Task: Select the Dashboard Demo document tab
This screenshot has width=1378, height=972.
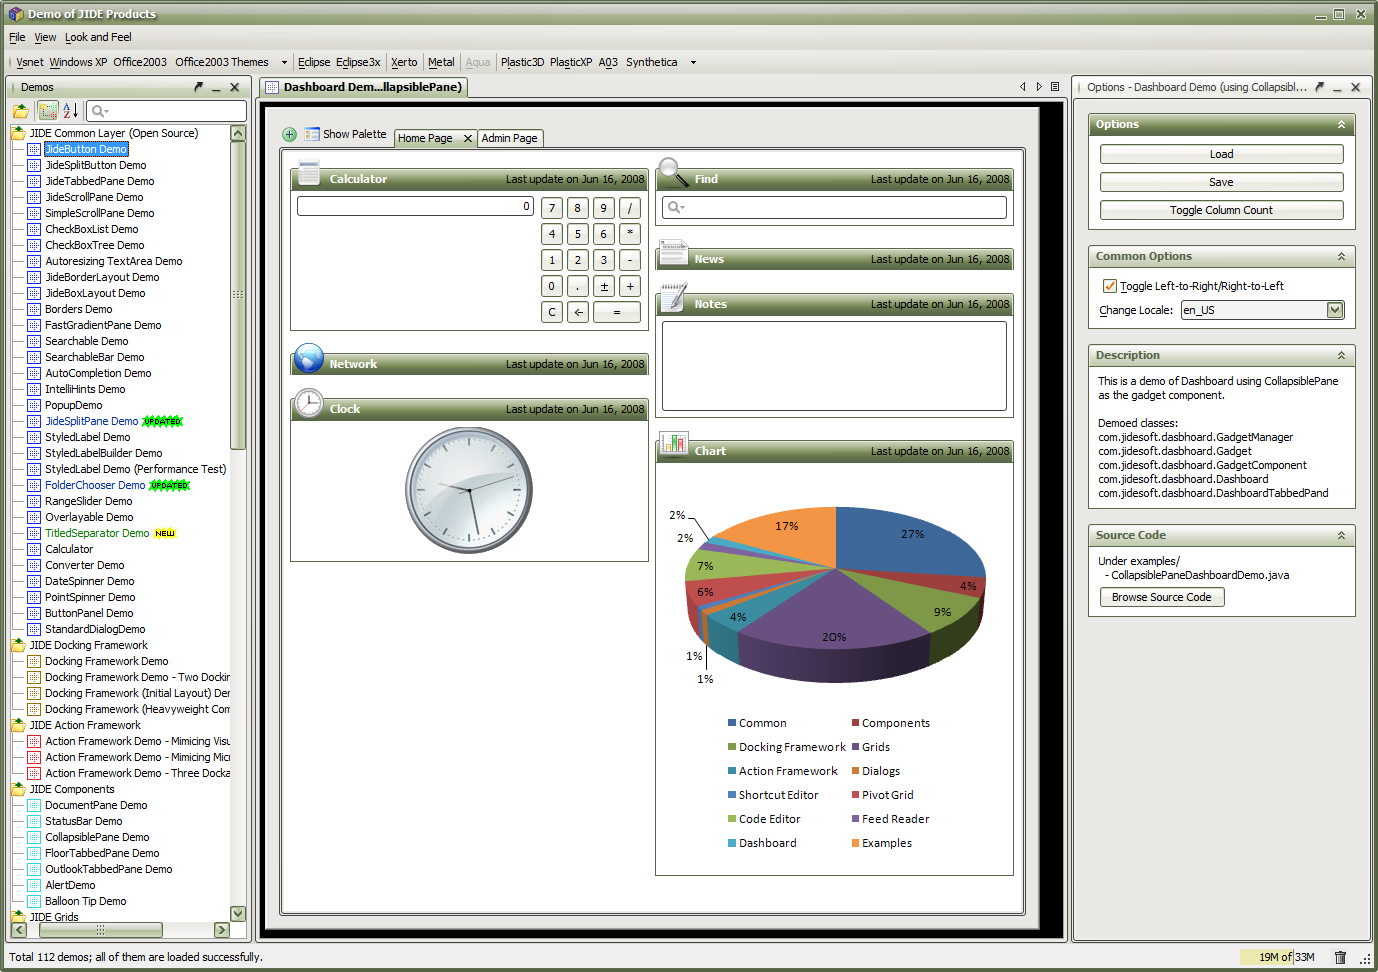Action: [x=364, y=87]
